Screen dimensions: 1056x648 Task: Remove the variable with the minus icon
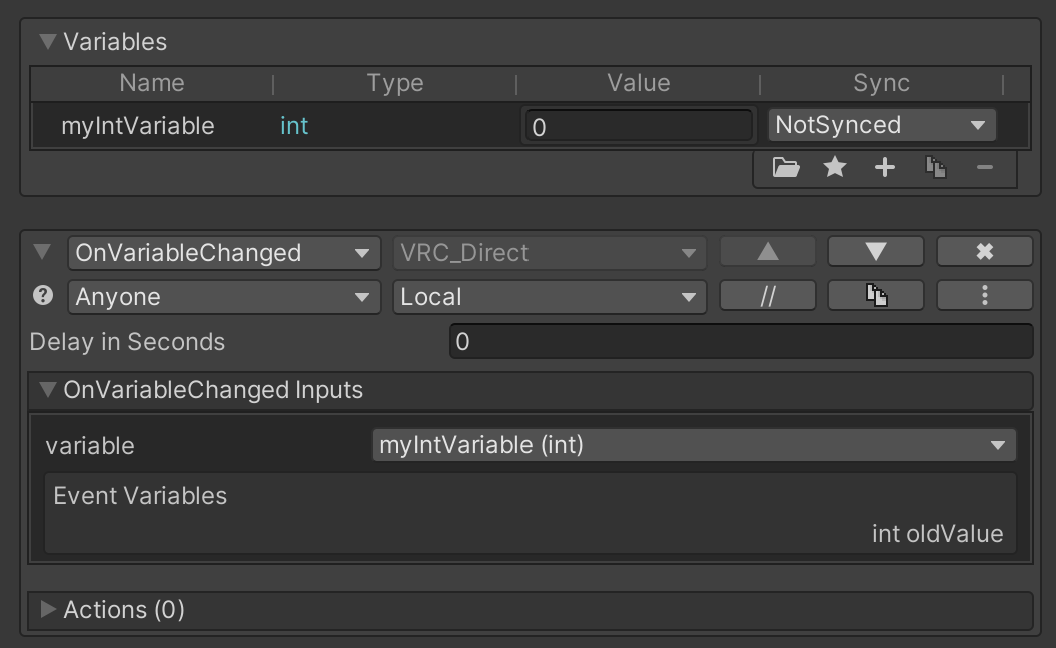(985, 167)
